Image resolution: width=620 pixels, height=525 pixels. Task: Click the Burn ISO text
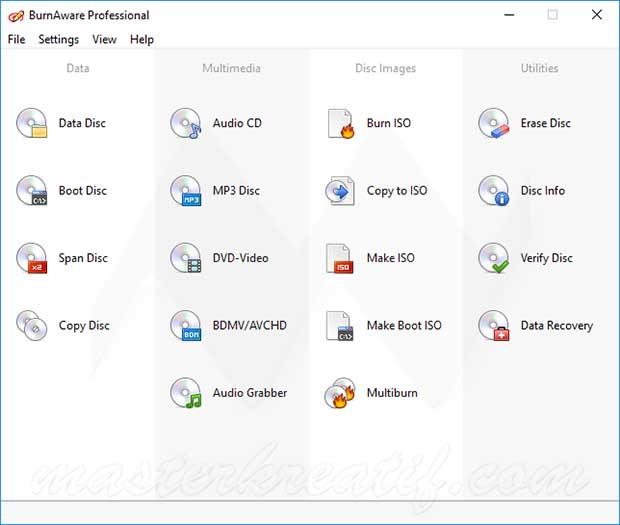pyautogui.click(x=389, y=123)
